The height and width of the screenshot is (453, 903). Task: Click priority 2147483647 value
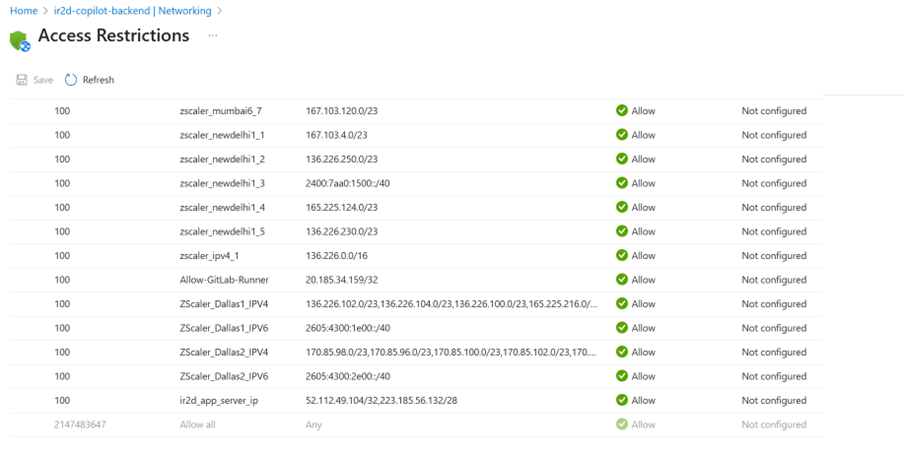[x=80, y=425]
